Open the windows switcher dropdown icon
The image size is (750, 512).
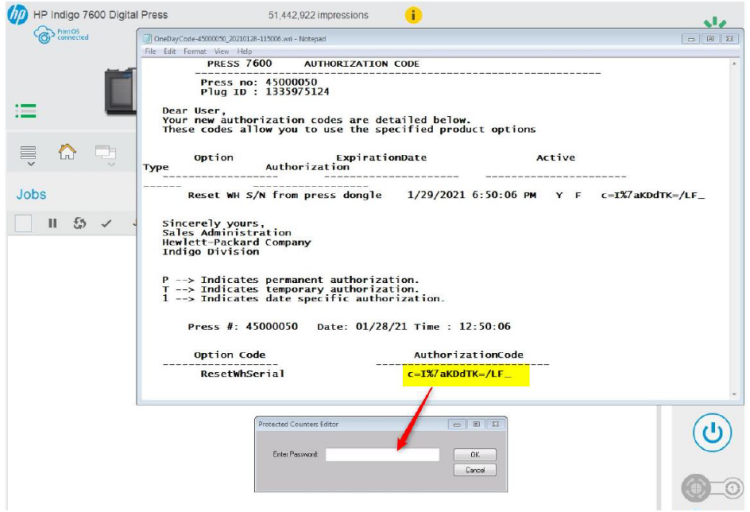[106, 156]
